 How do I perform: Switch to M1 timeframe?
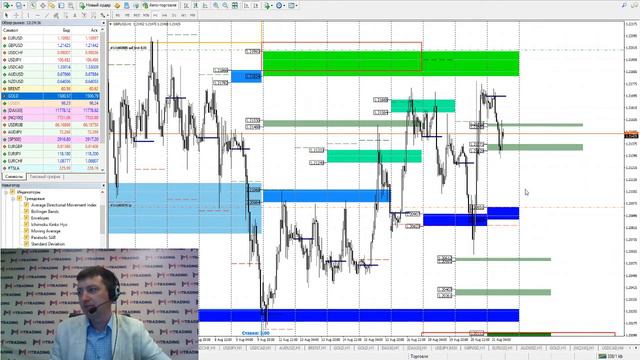pos(117,15)
